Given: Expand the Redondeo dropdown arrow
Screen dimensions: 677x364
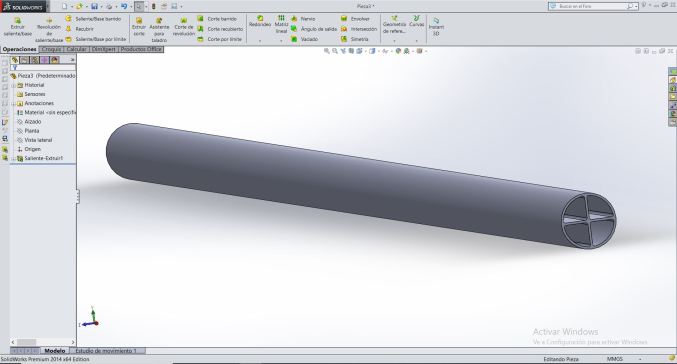Looking at the screenshot, I should pyautogui.click(x=260, y=41).
